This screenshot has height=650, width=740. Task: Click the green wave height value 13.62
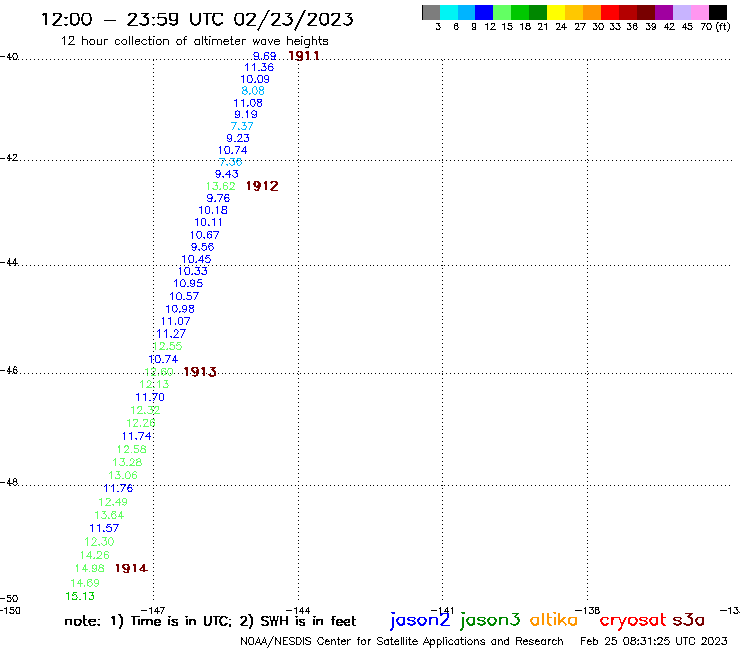tap(220, 186)
